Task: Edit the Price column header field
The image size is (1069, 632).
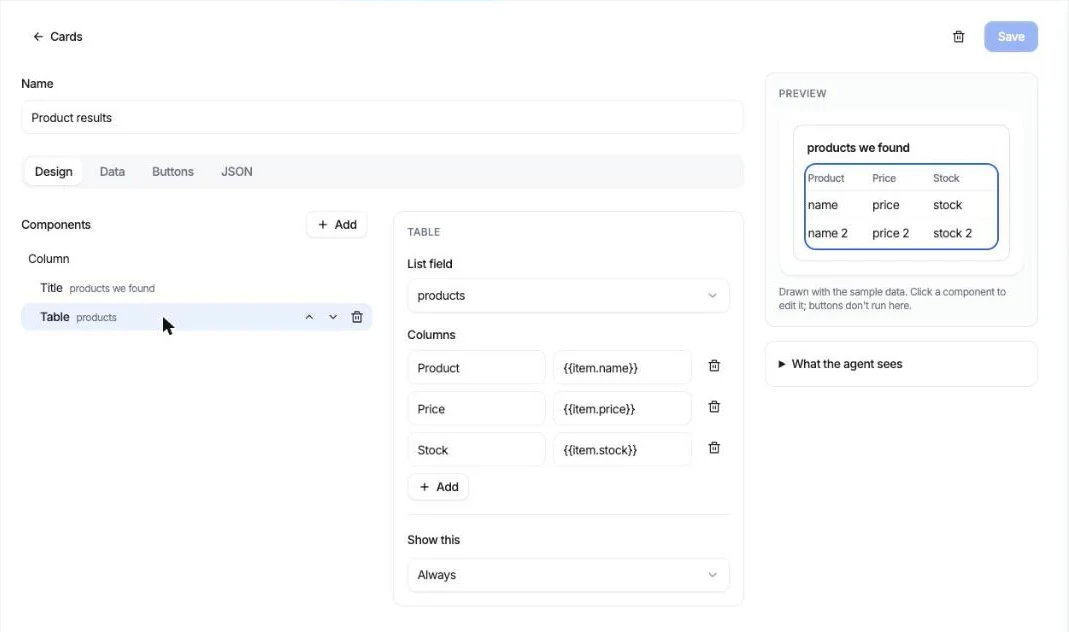Action: [x=476, y=409]
